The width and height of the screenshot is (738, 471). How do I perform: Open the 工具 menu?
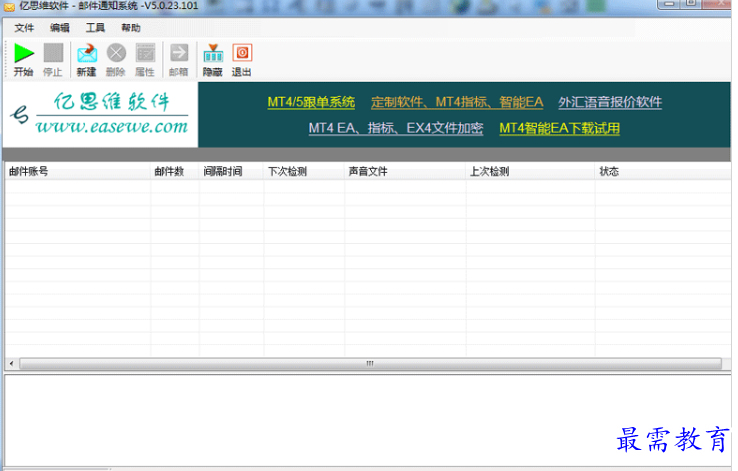tap(95, 28)
